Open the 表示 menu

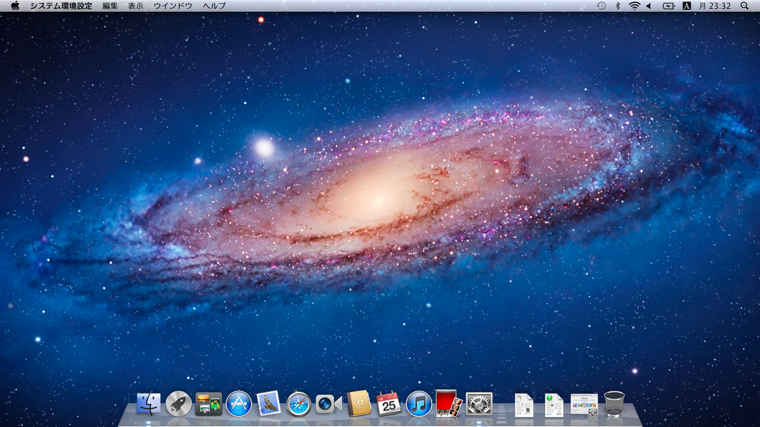(135, 6)
